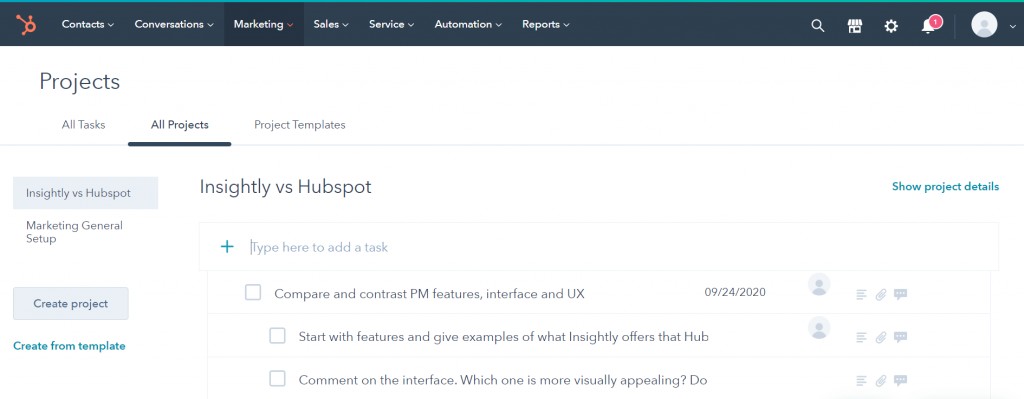Open the Comment on the interface task title
Viewport: 1024px width, 399px height.
click(503, 379)
